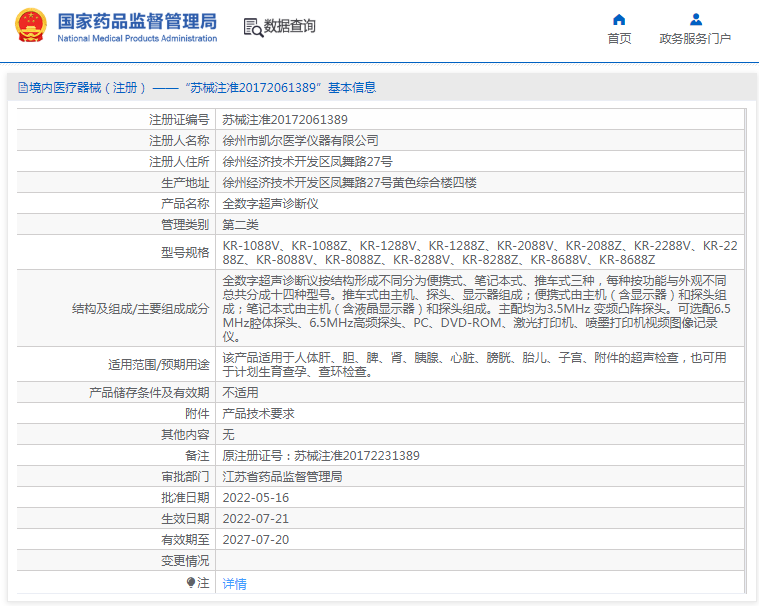Click the 注册人名称 row label
Screen dimensions: 759x606
[x=179, y=140]
